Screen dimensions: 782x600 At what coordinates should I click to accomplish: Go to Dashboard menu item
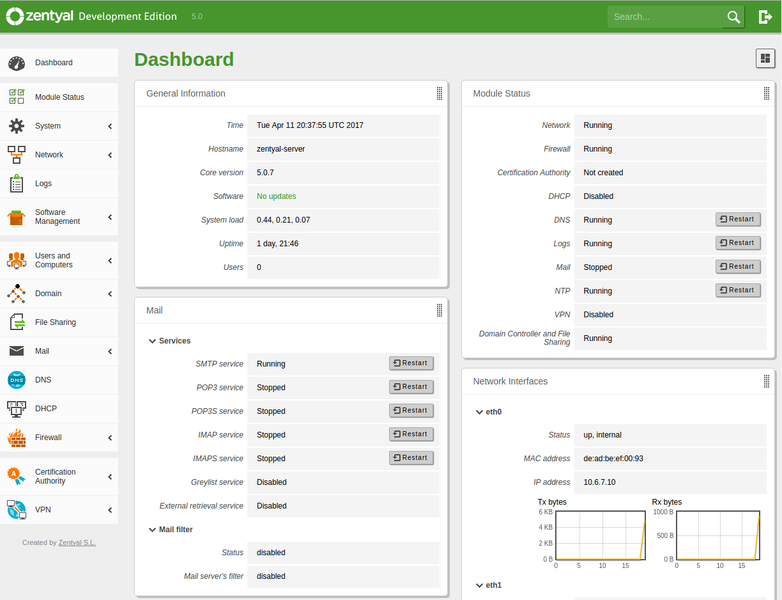(59, 63)
